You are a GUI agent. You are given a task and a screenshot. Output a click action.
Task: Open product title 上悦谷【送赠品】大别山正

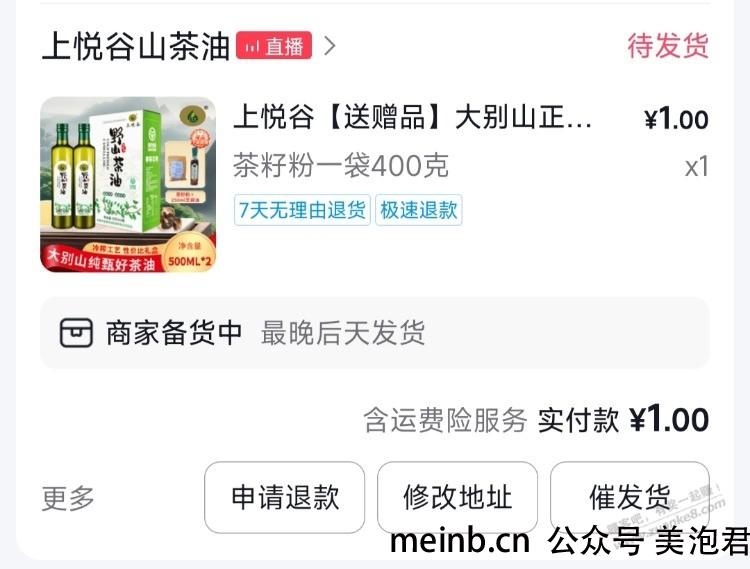412,117
